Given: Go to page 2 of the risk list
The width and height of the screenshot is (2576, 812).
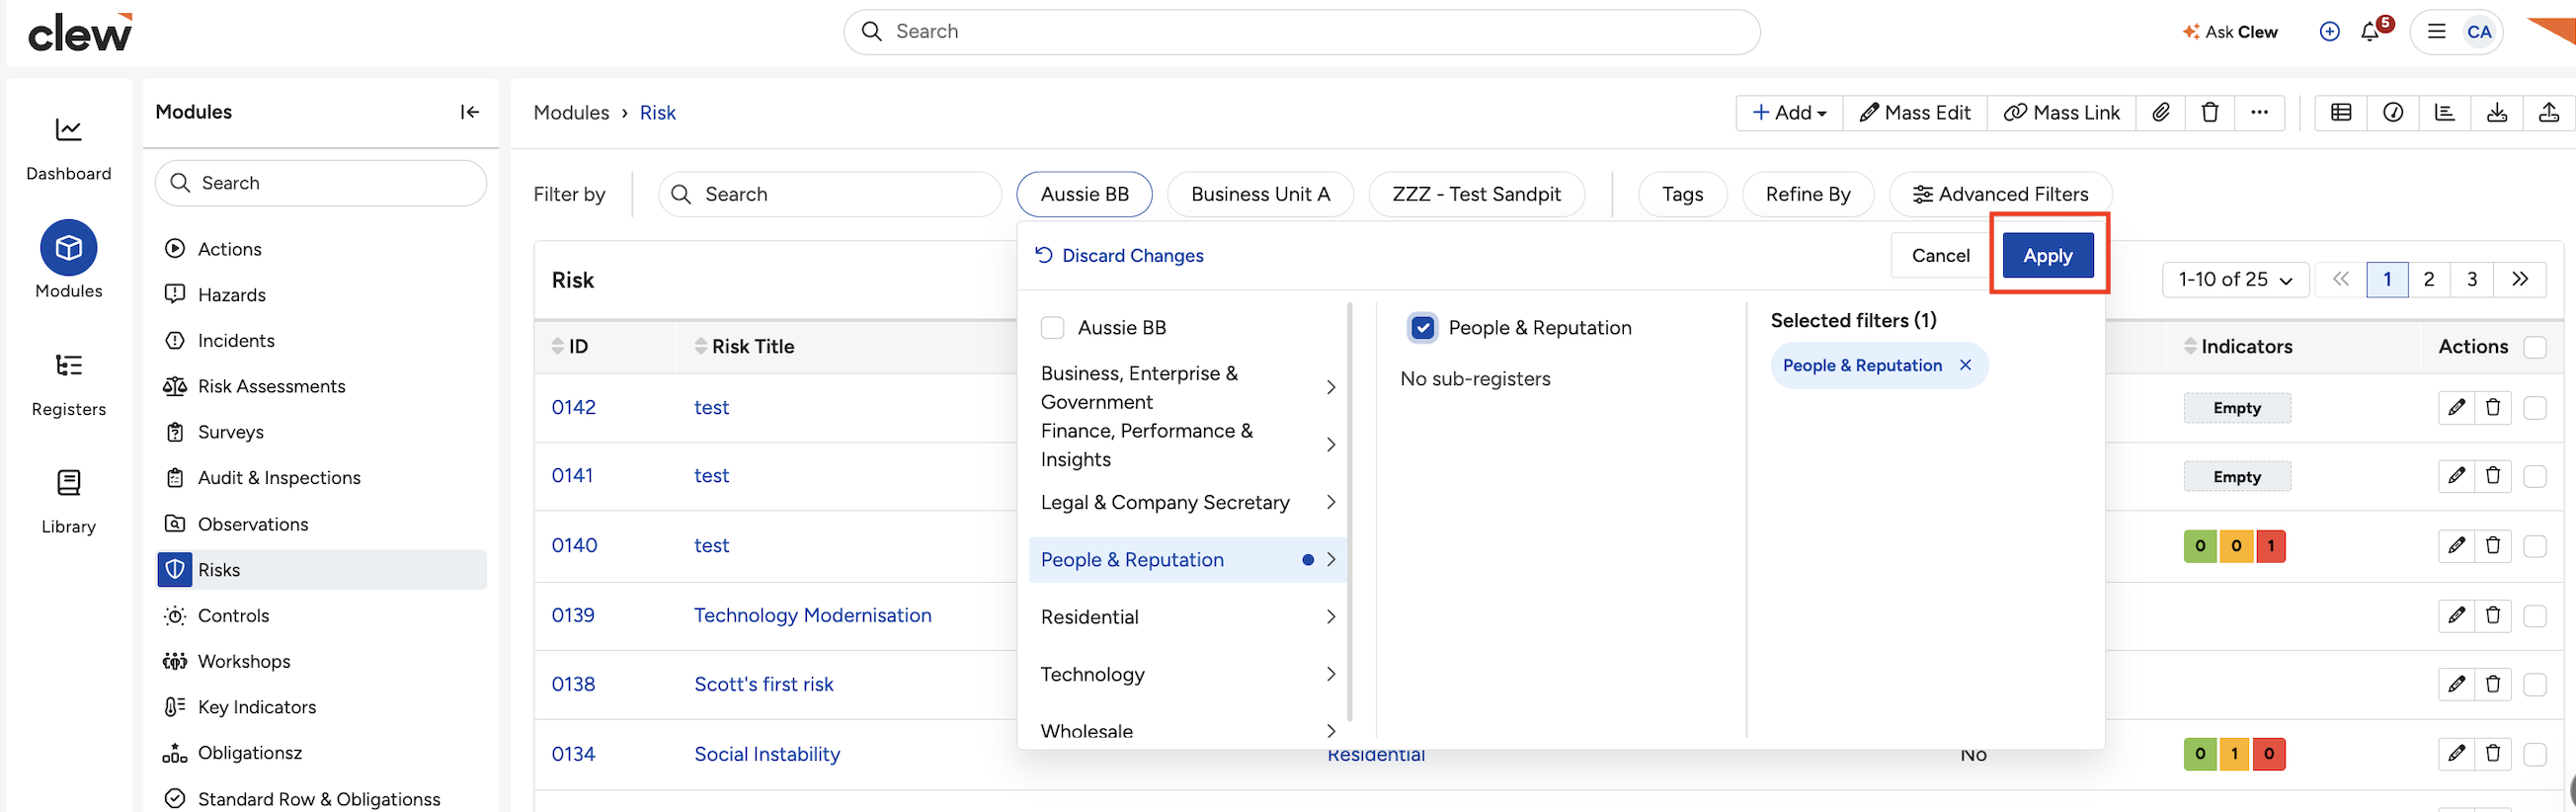Looking at the screenshot, I should 2428,280.
